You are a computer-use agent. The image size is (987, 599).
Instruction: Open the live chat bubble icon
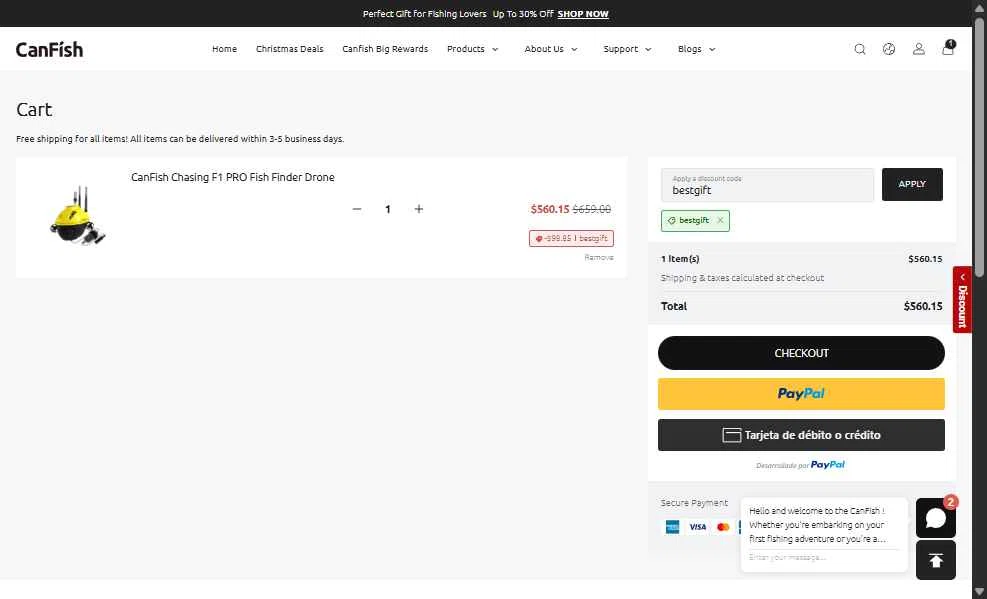(x=935, y=518)
